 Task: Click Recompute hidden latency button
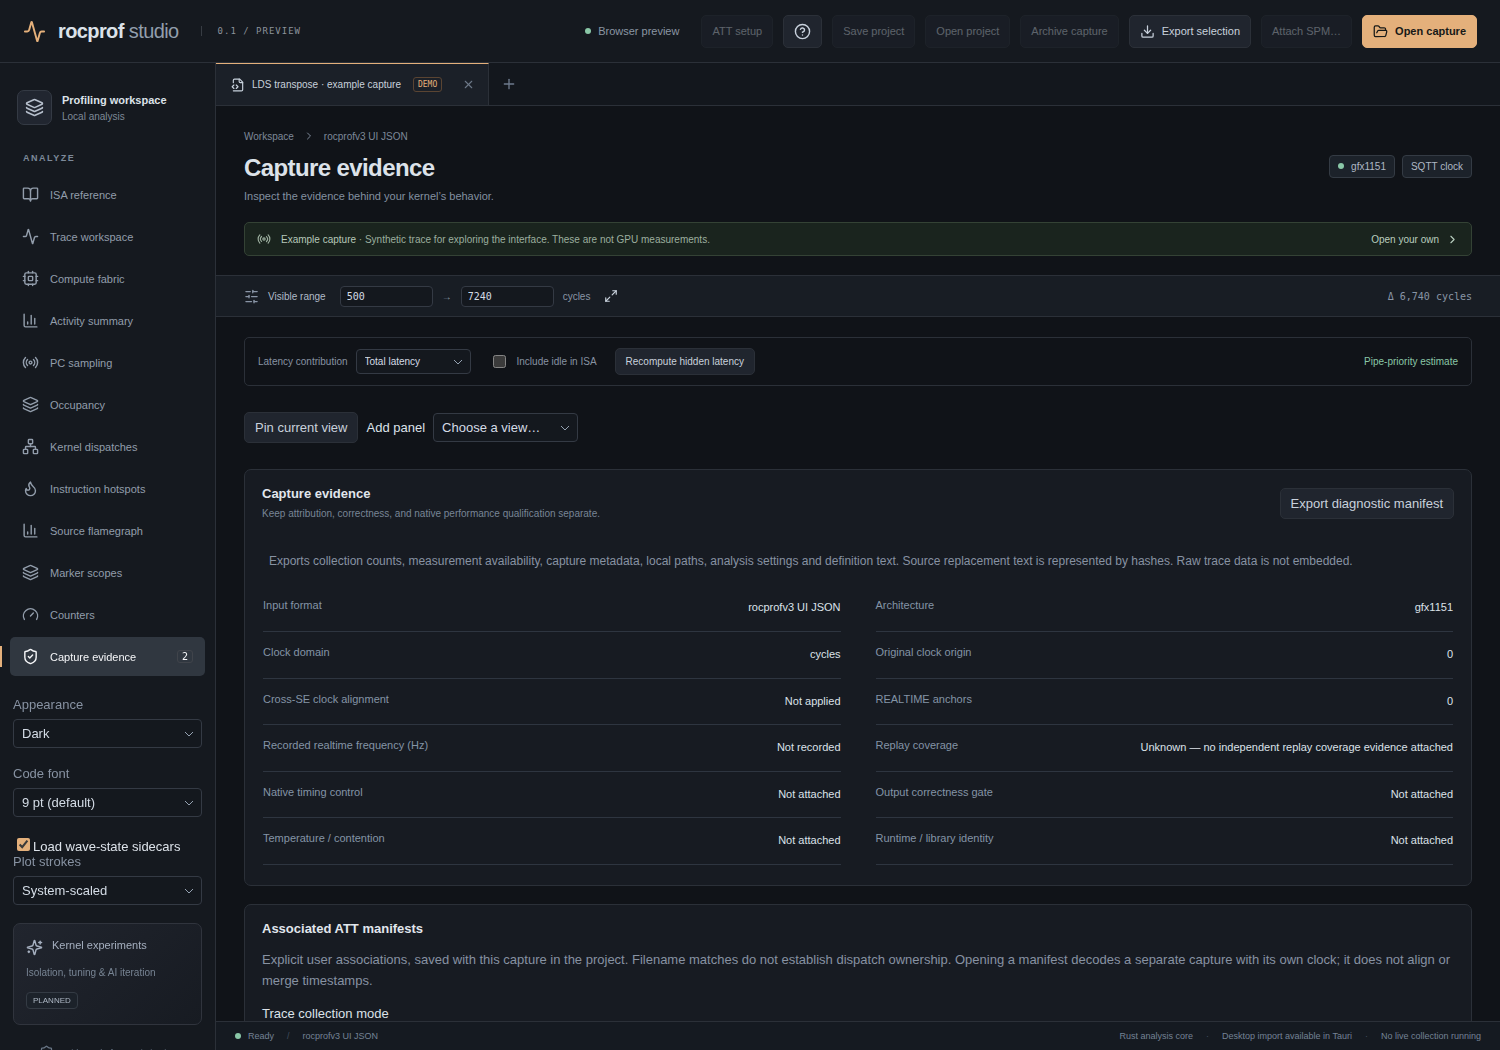click(x=685, y=361)
